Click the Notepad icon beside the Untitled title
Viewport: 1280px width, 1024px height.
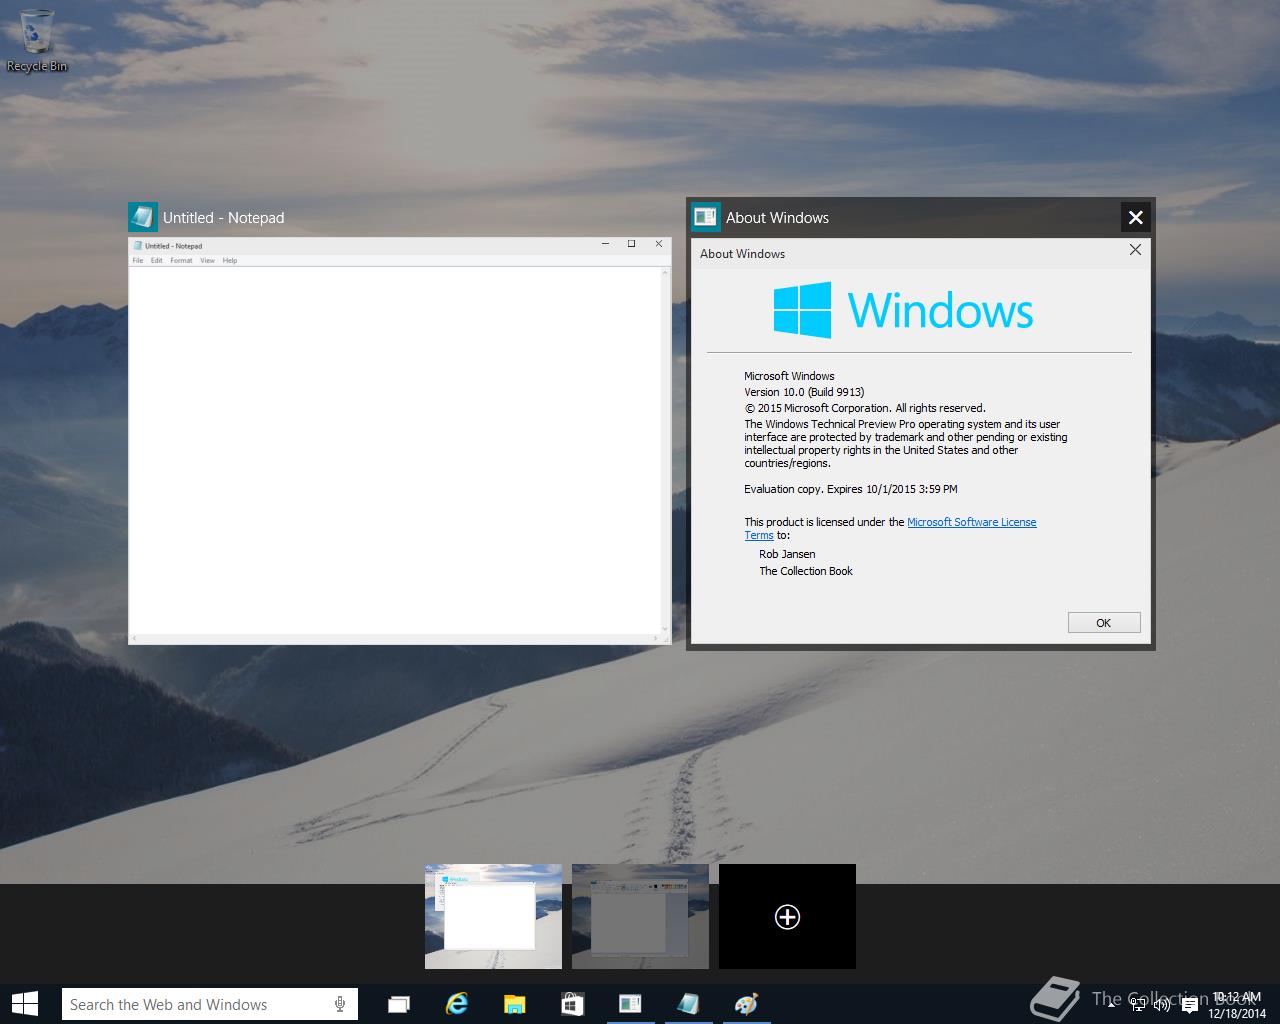(x=143, y=217)
